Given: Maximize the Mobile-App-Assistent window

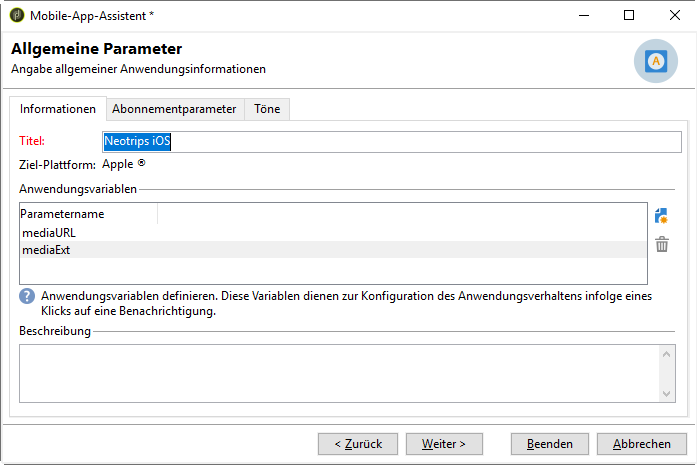Looking at the screenshot, I should click(629, 16).
